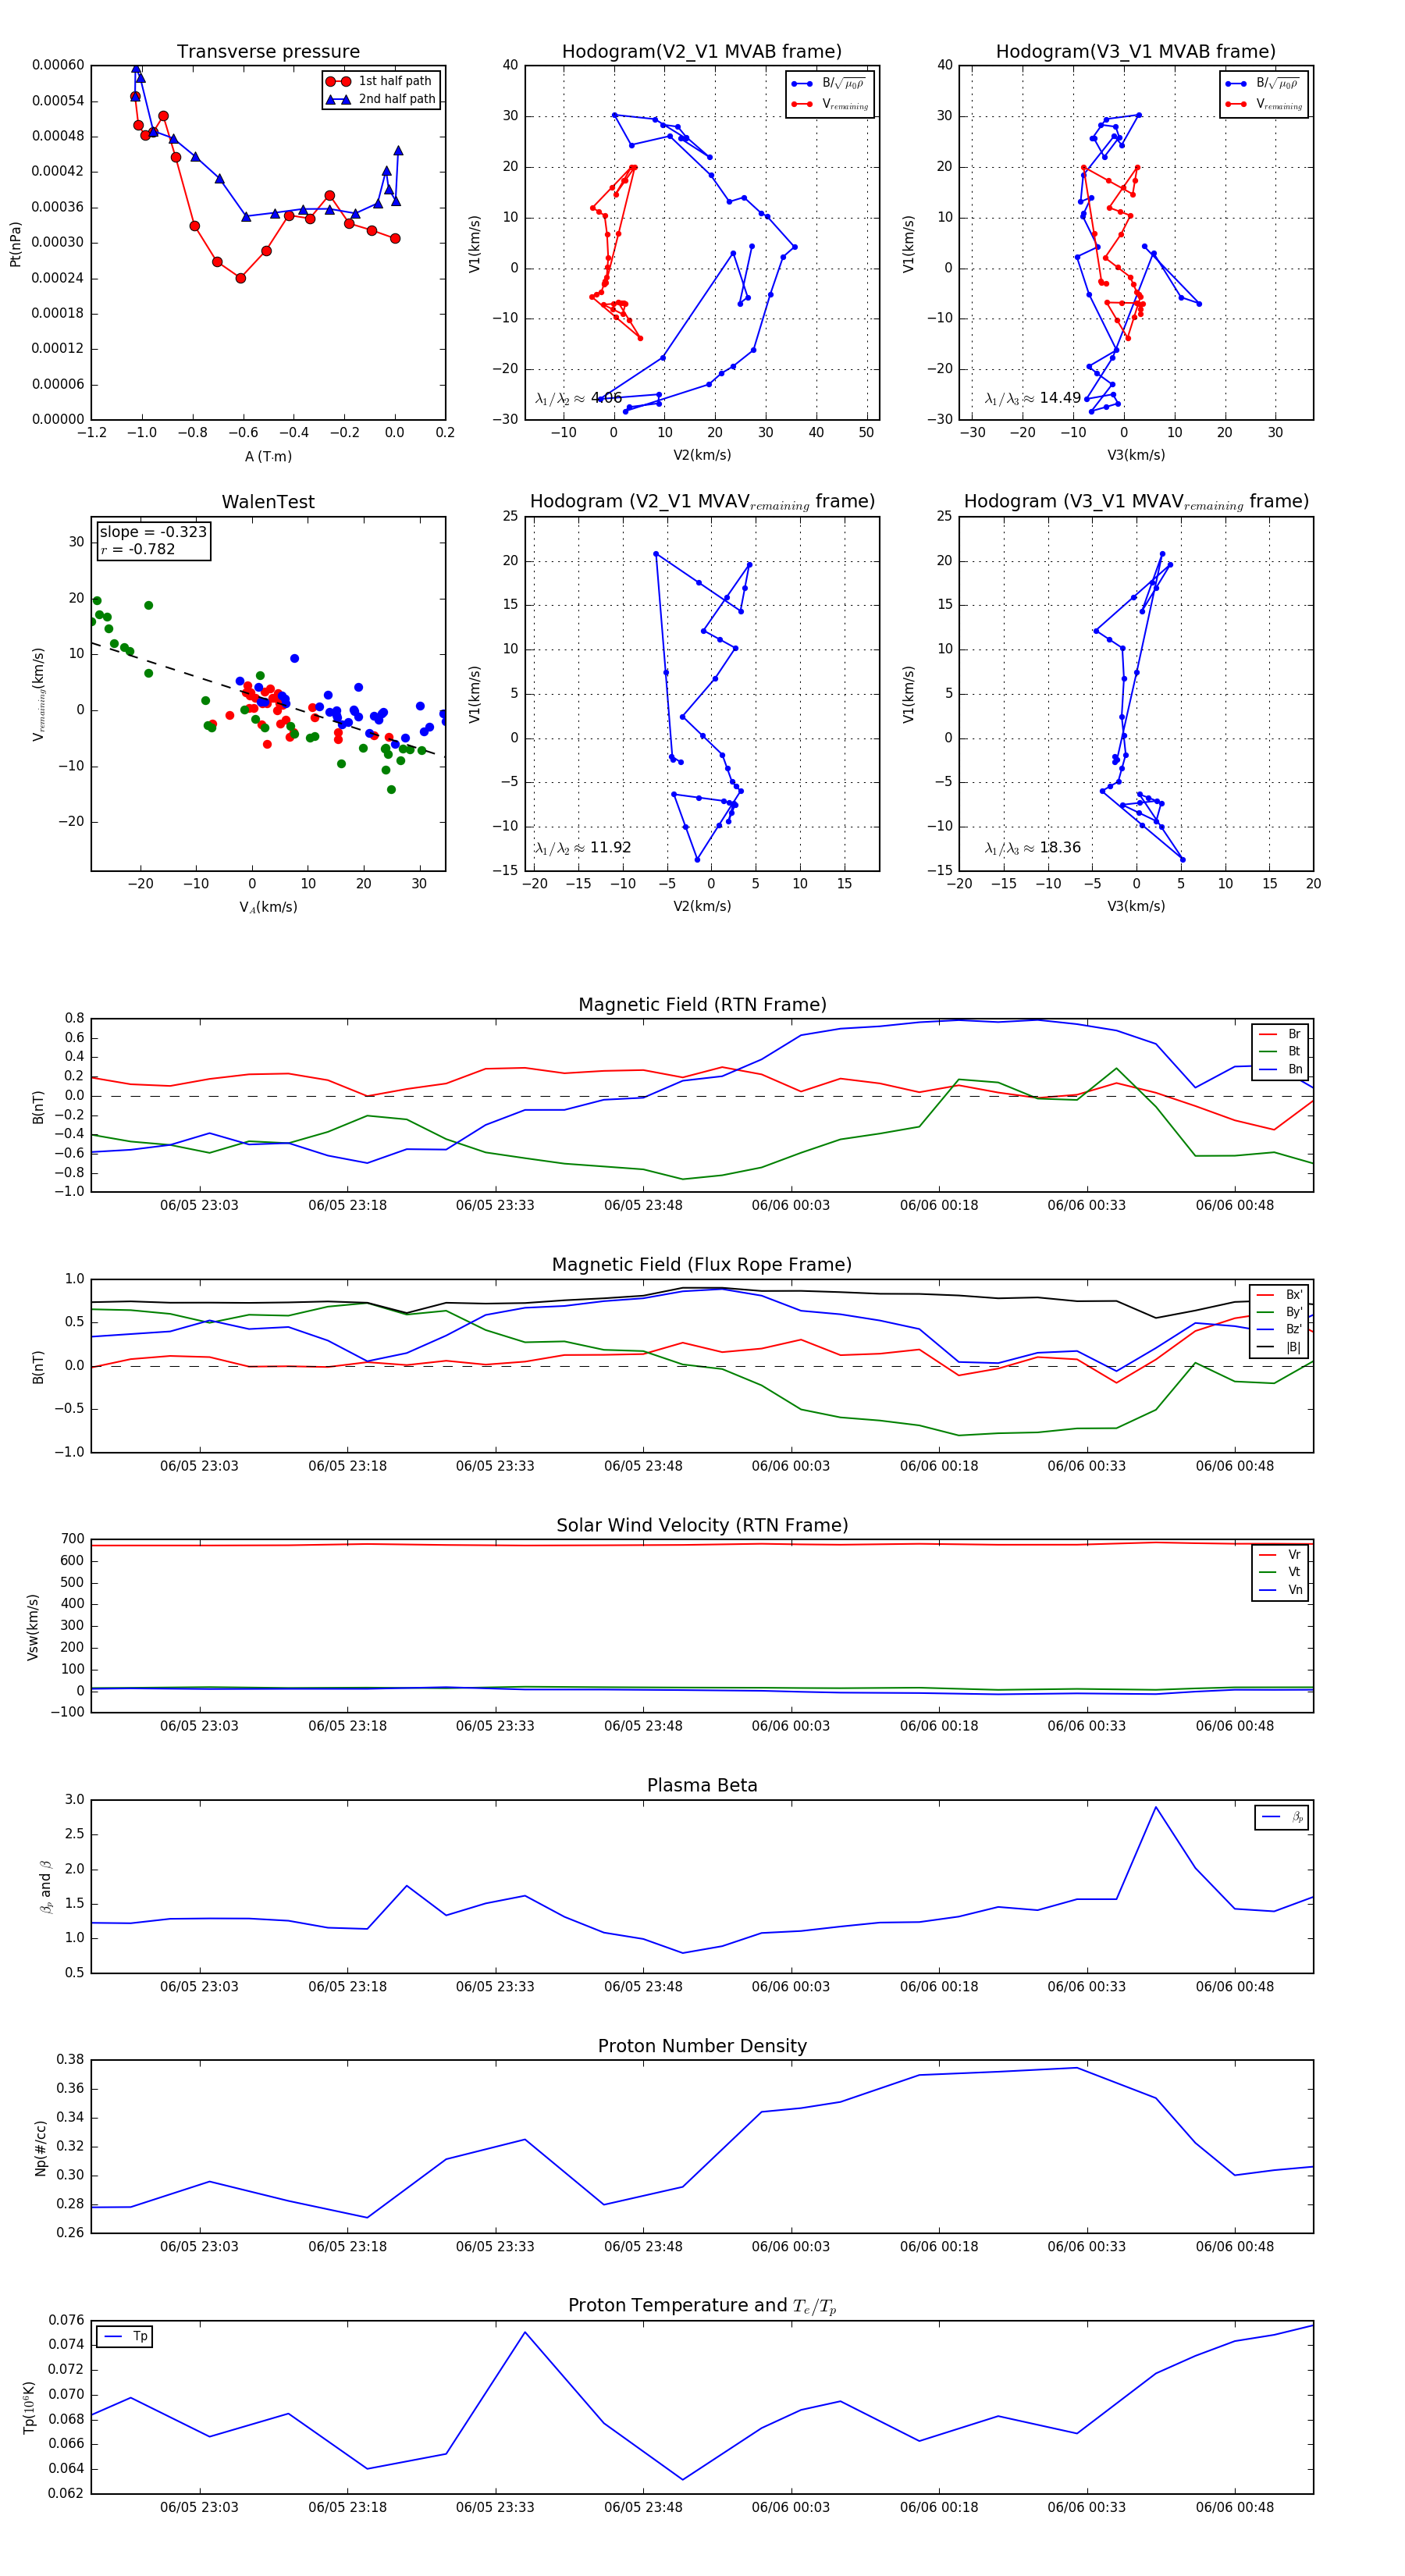Click the "Magnetic Field (RTN Frame)" title
This screenshot has width=1405, height=2576.
point(702,1005)
